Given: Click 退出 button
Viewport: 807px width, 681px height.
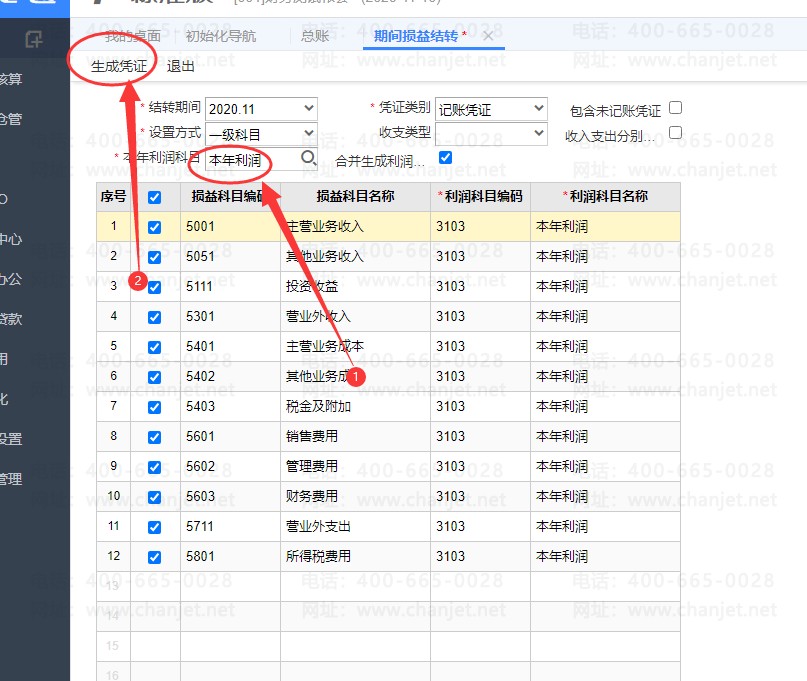Looking at the screenshot, I should click(x=181, y=66).
